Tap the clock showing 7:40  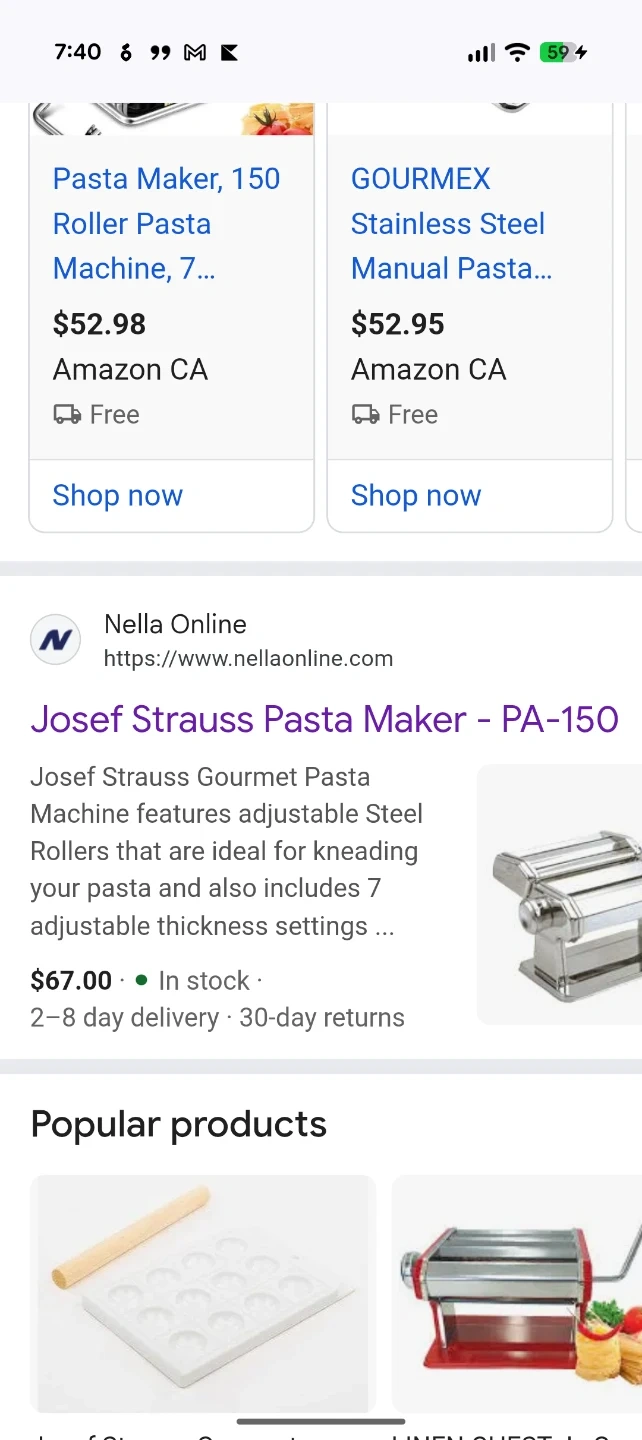tap(78, 52)
